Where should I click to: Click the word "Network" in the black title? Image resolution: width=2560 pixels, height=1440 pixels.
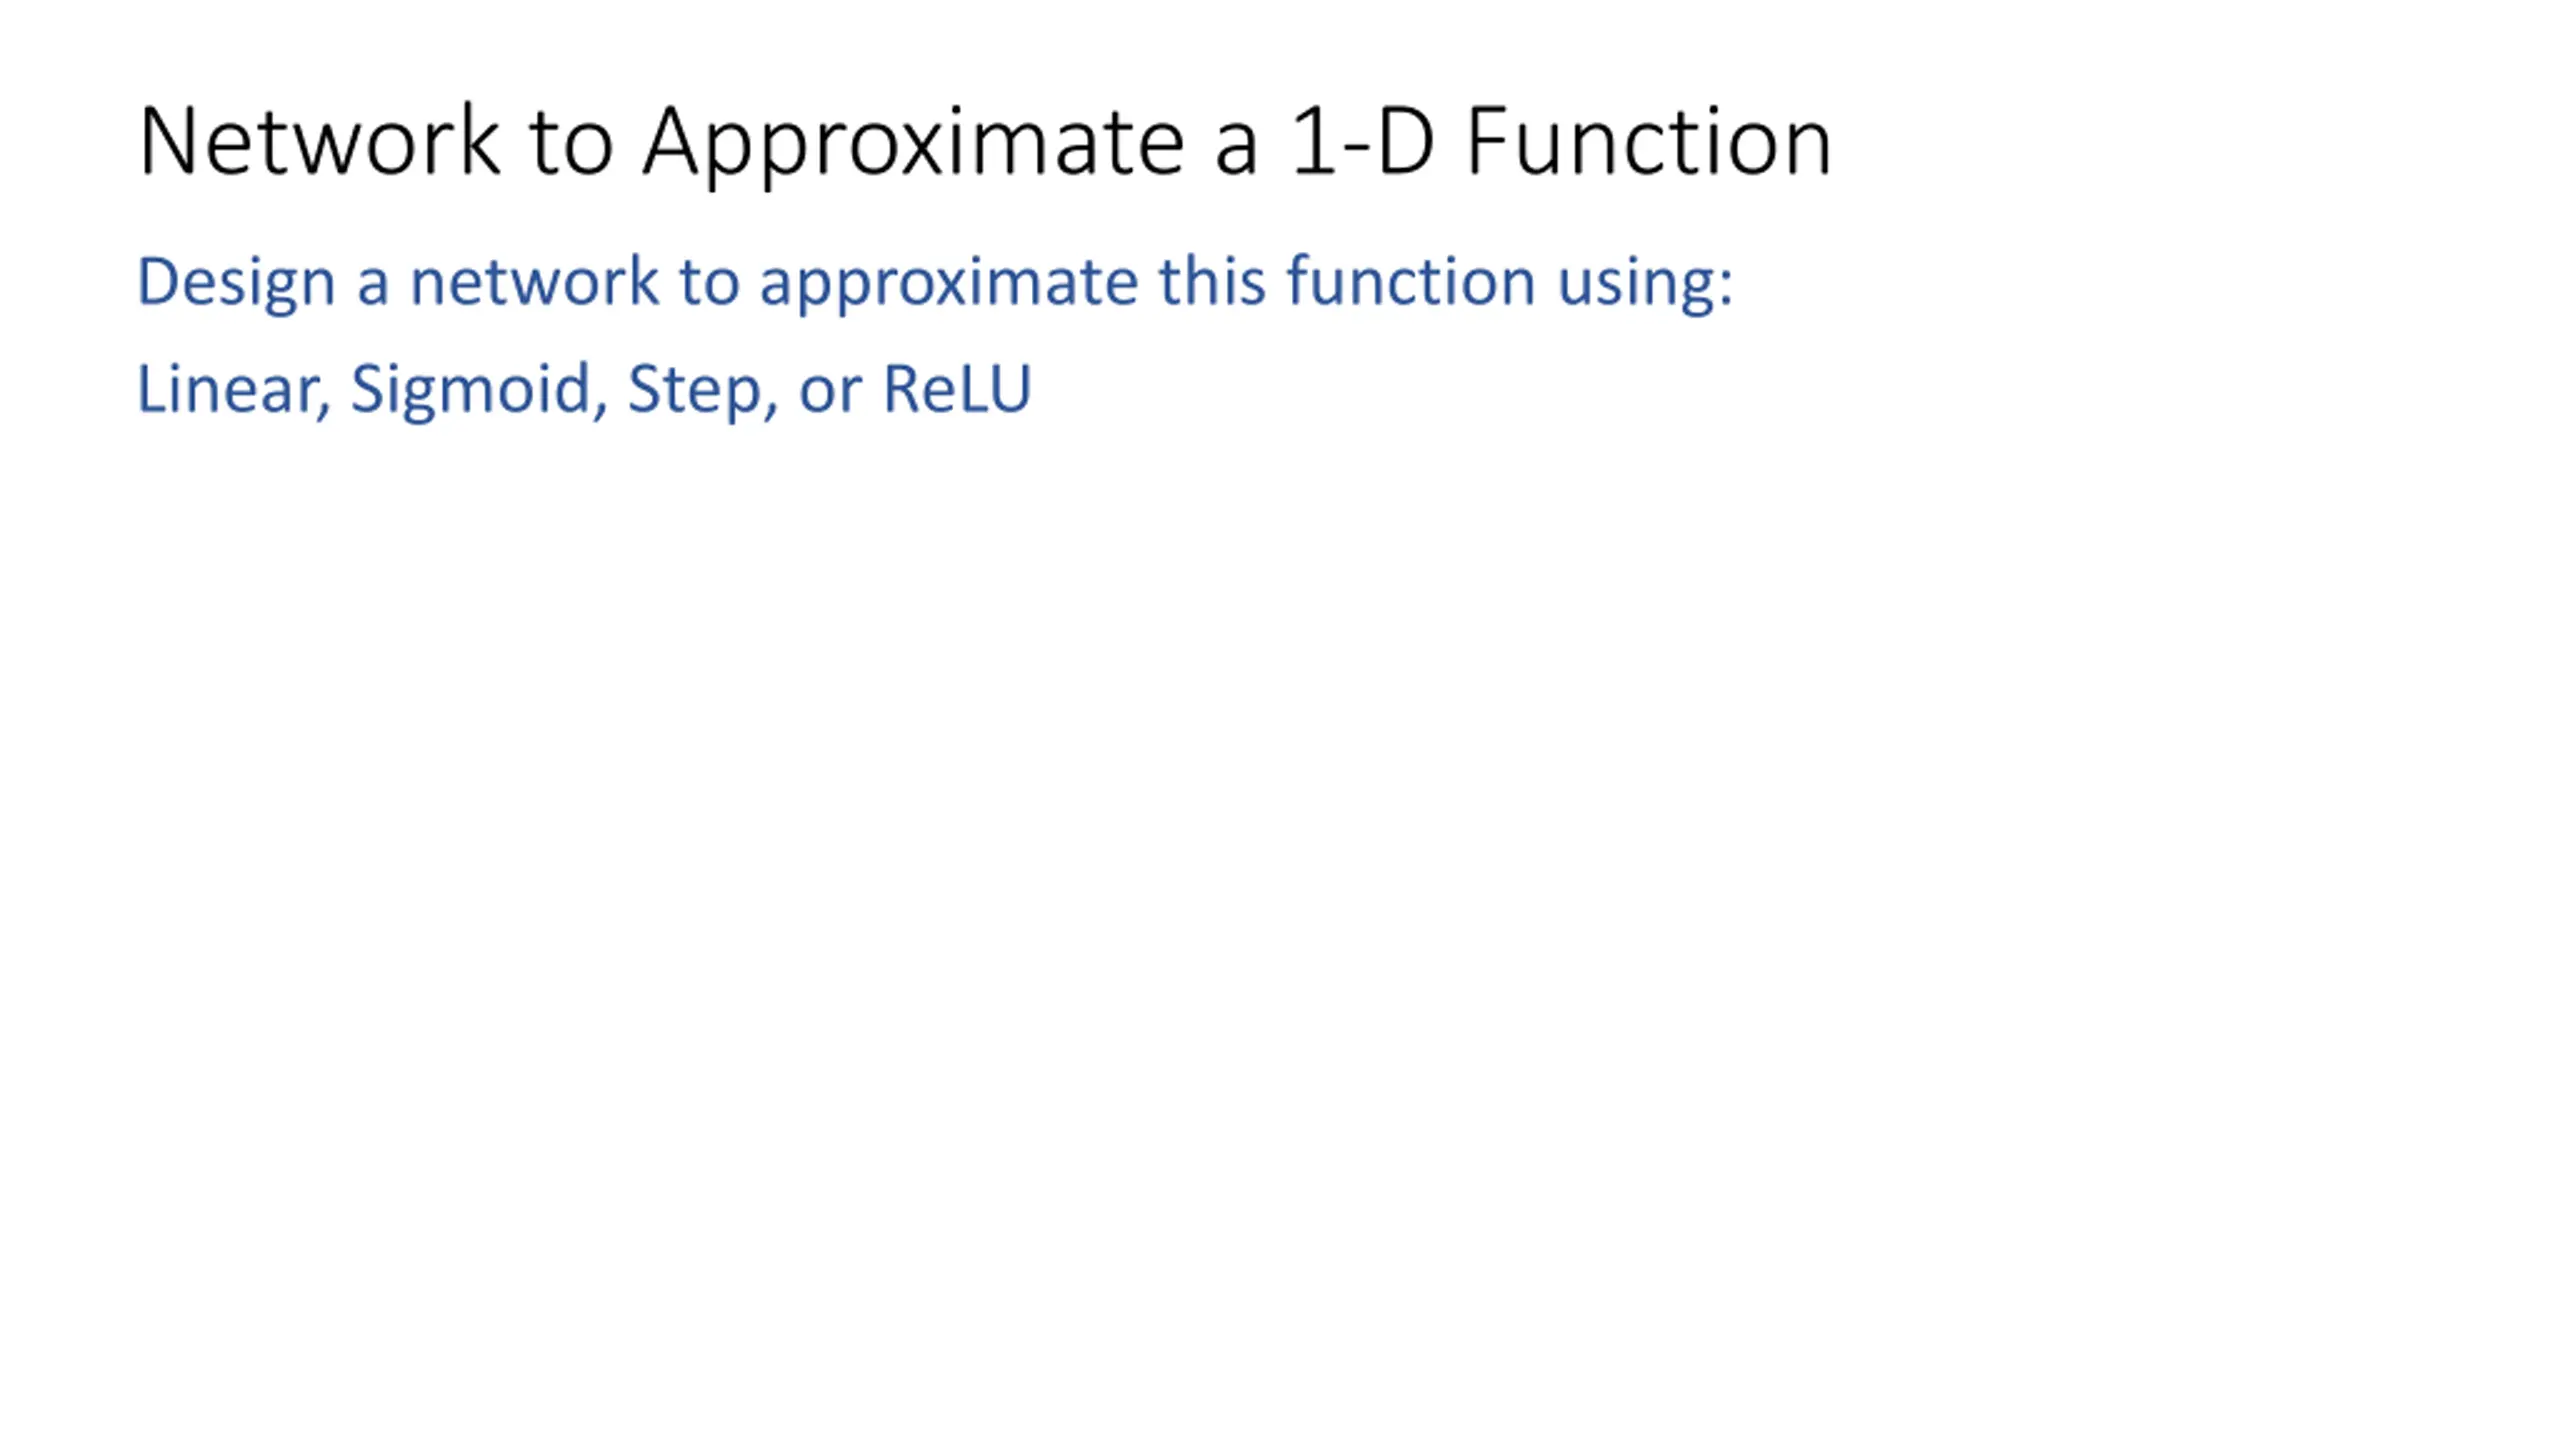point(318,142)
